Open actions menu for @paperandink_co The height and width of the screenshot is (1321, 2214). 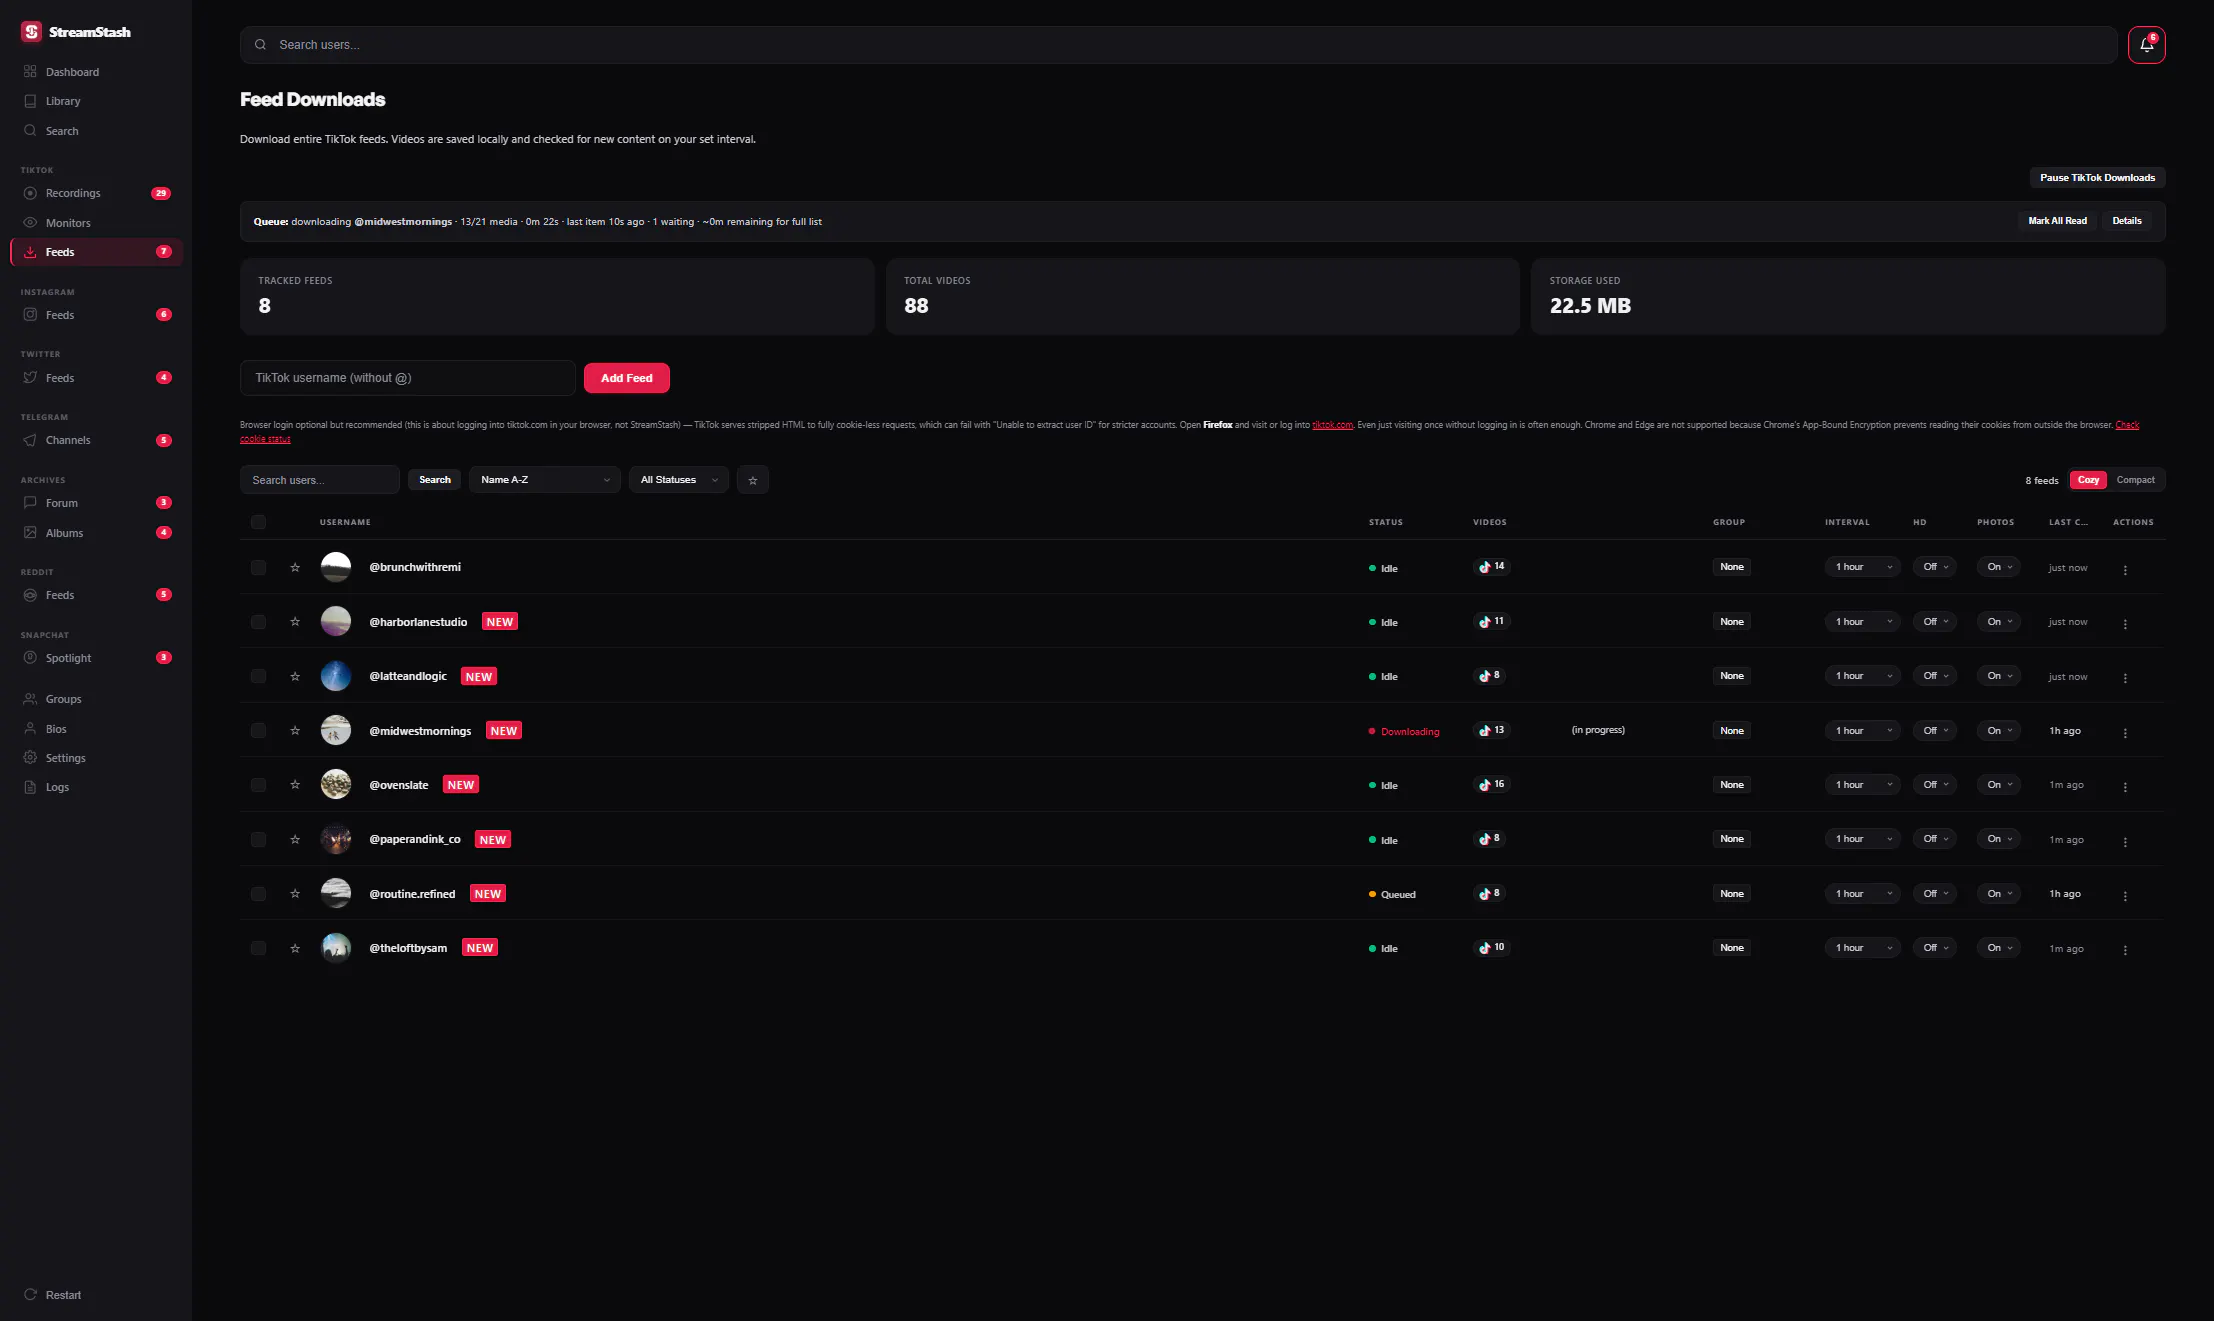click(x=2125, y=841)
